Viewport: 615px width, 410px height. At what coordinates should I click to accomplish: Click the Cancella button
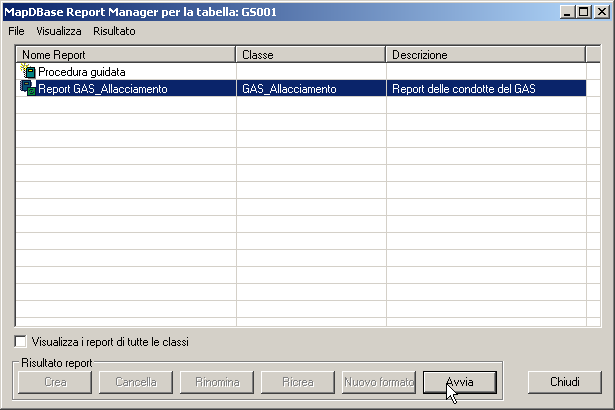pyautogui.click(x=136, y=382)
